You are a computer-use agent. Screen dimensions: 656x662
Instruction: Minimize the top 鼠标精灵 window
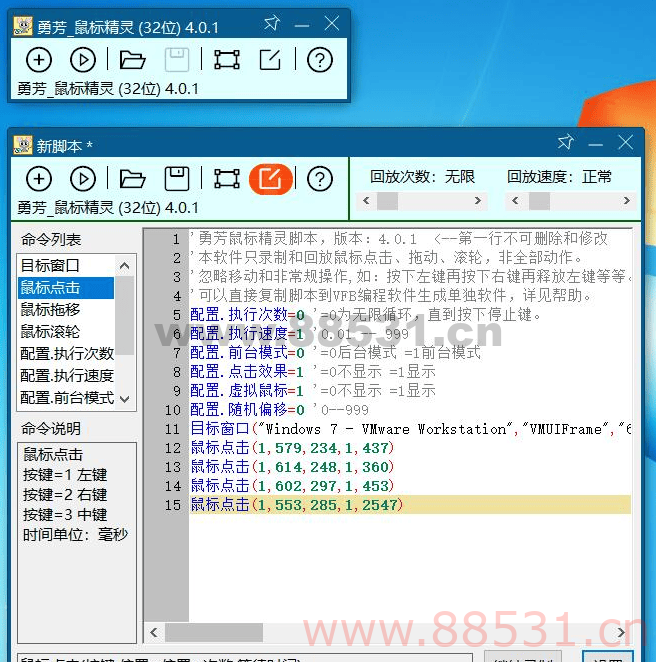[302, 25]
